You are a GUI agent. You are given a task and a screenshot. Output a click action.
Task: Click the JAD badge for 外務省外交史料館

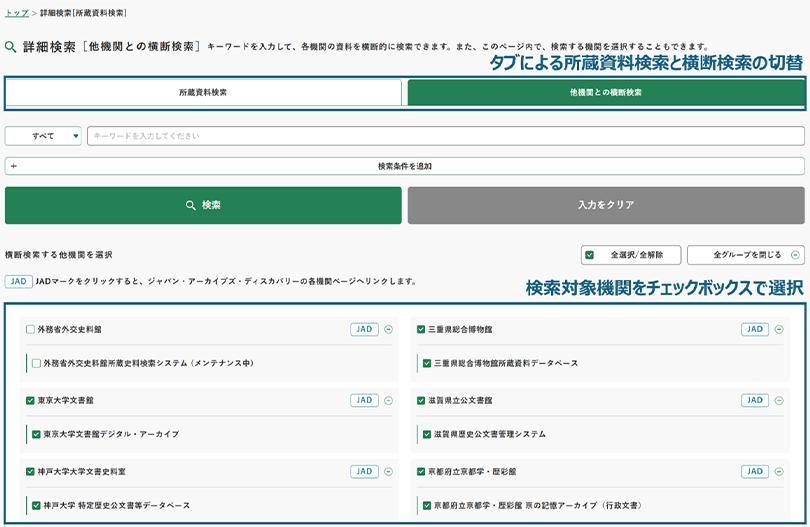[x=364, y=329]
